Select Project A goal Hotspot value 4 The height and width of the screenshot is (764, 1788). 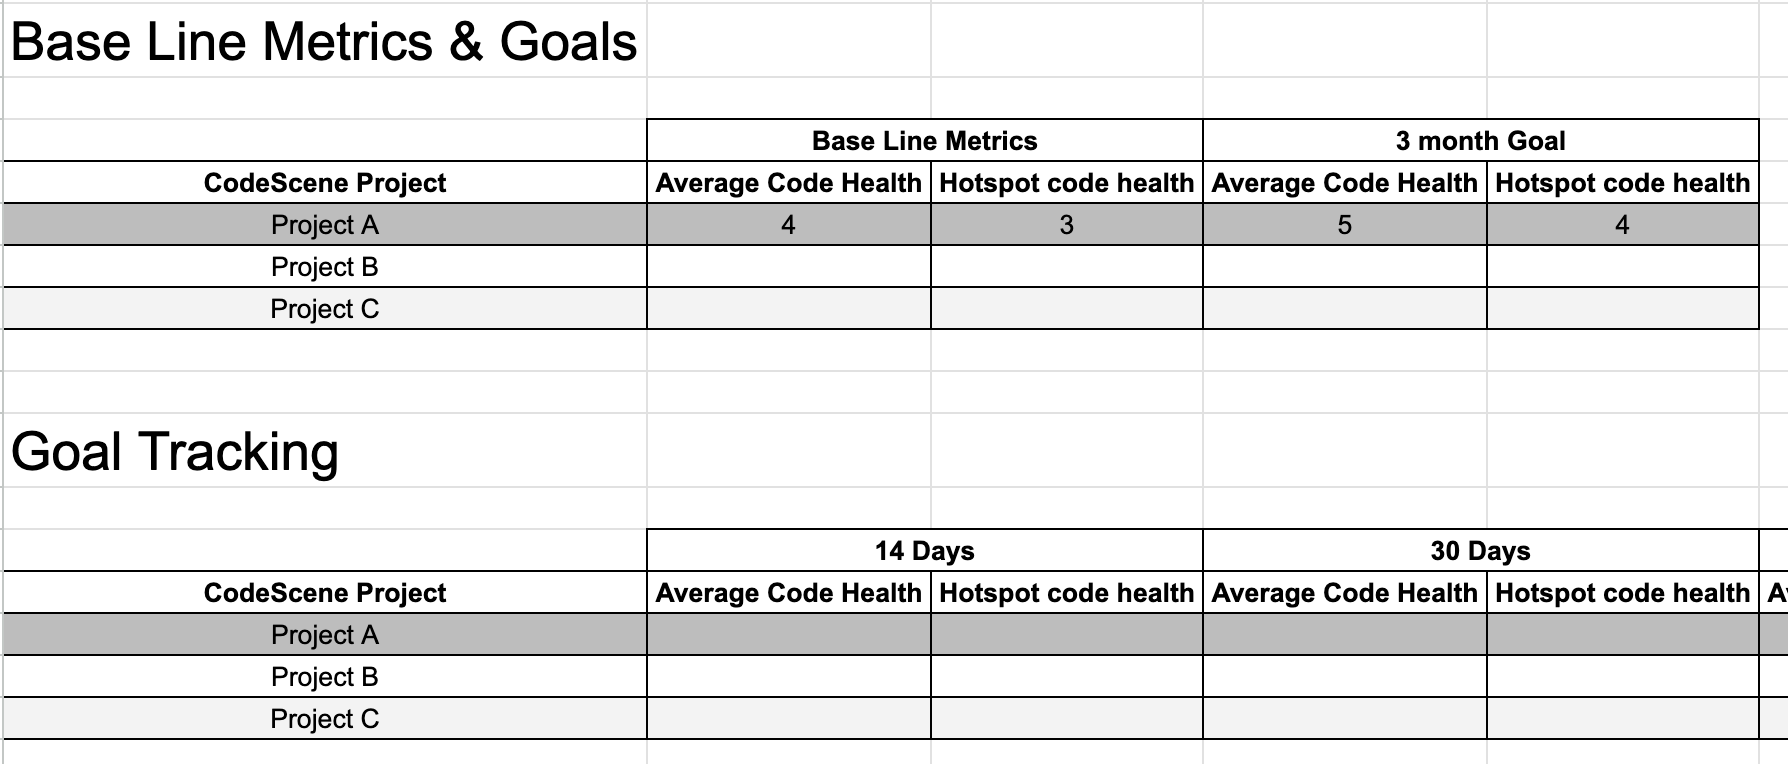[1622, 225]
